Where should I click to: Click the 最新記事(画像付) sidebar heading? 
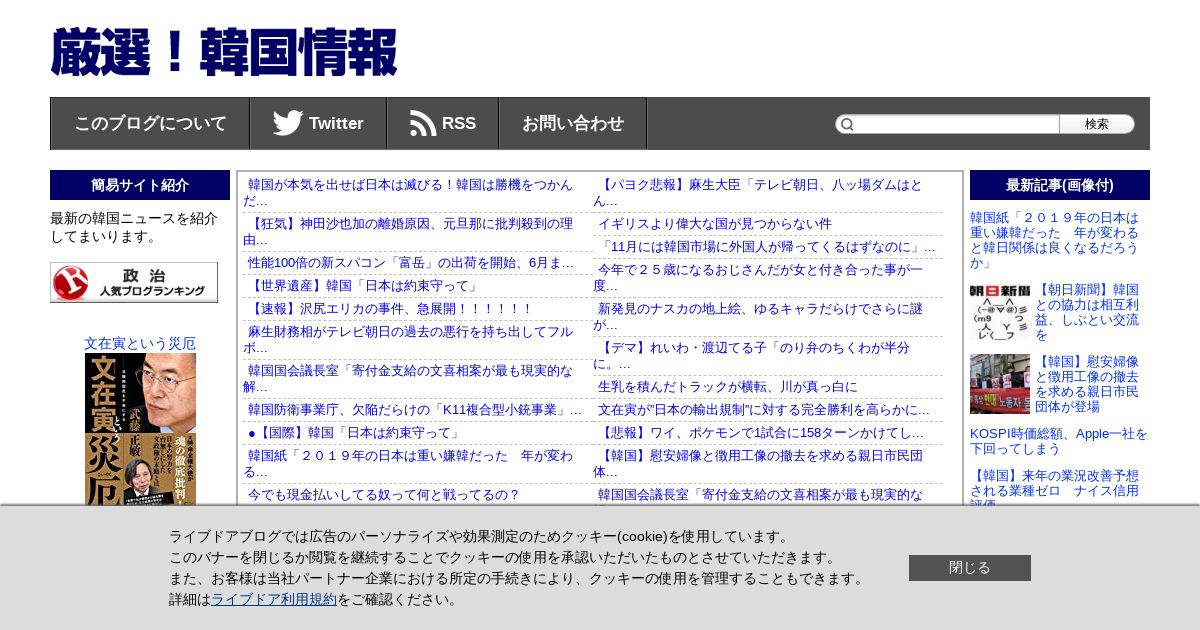pyautogui.click(x=1060, y=185)
